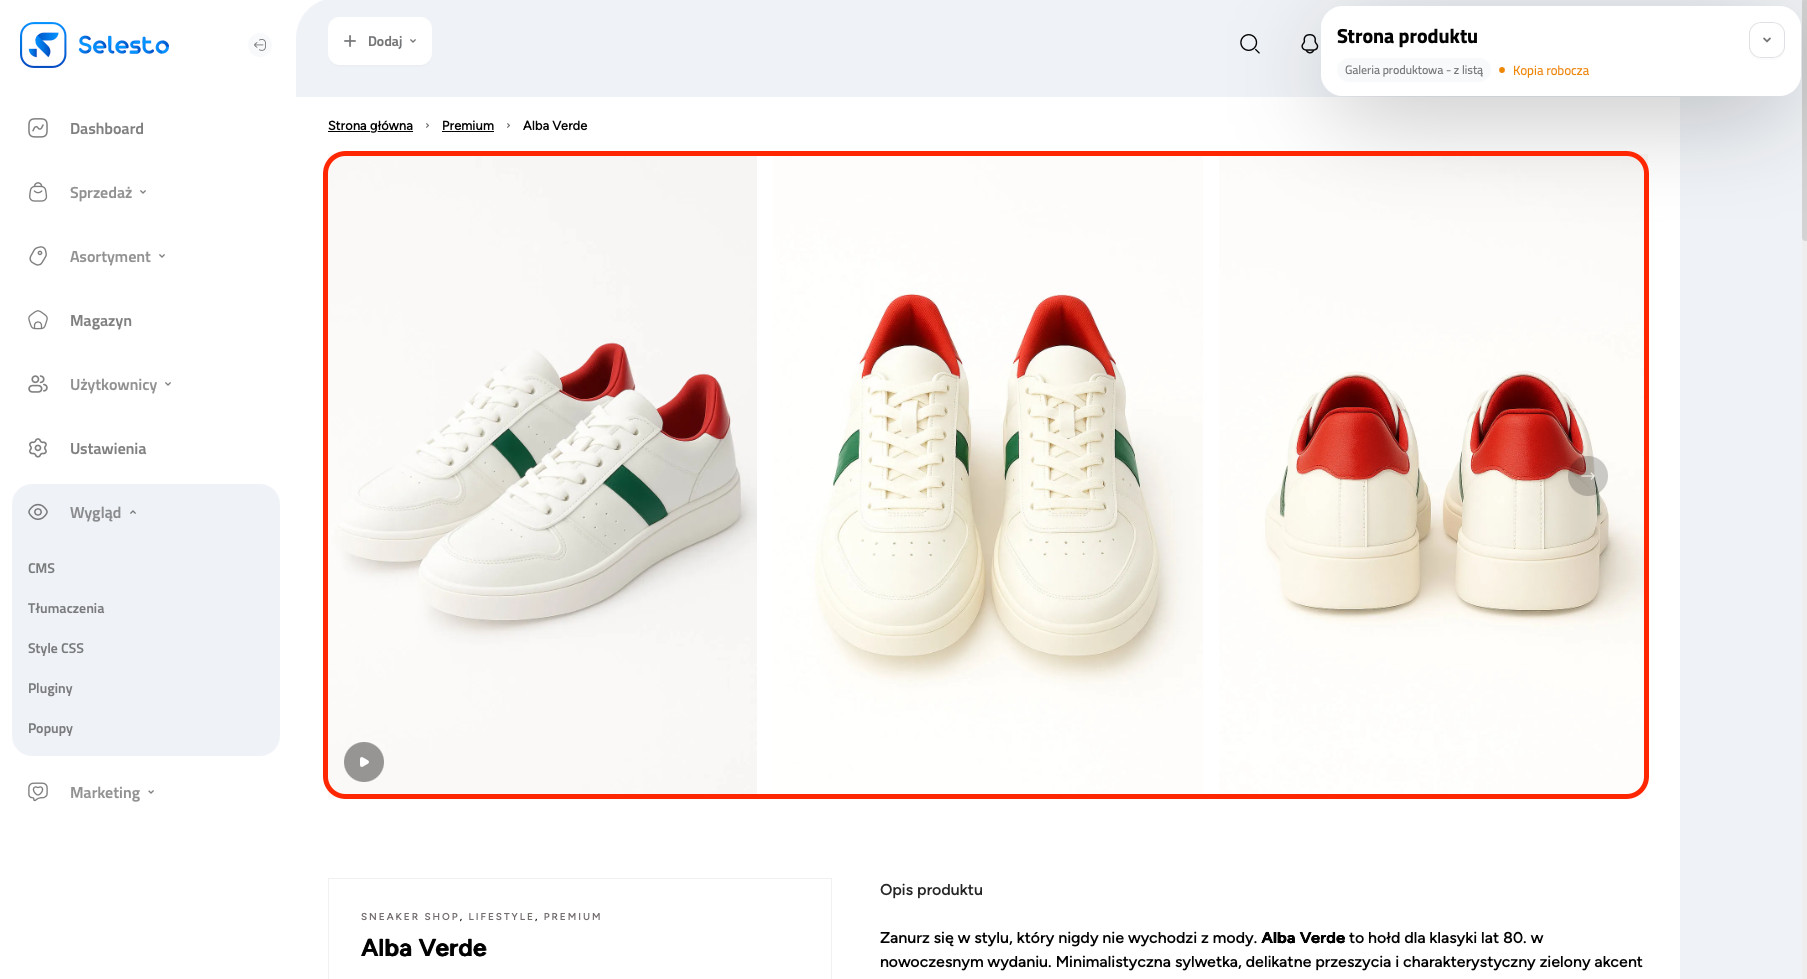1807x979 pixels.
Task: Click the front-view sneakers image
Action: pyautogui.click(x=985, y=475)
